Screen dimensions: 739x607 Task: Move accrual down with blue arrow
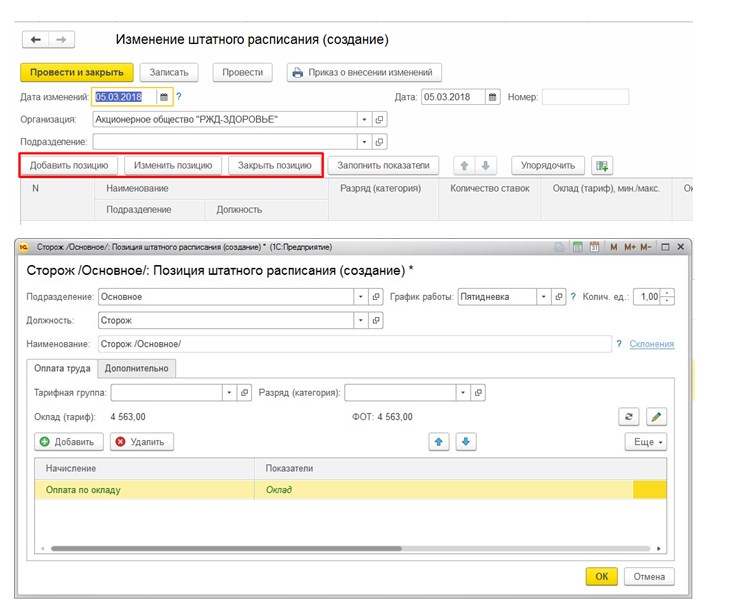pyautogui.click(x=467, y=441)
